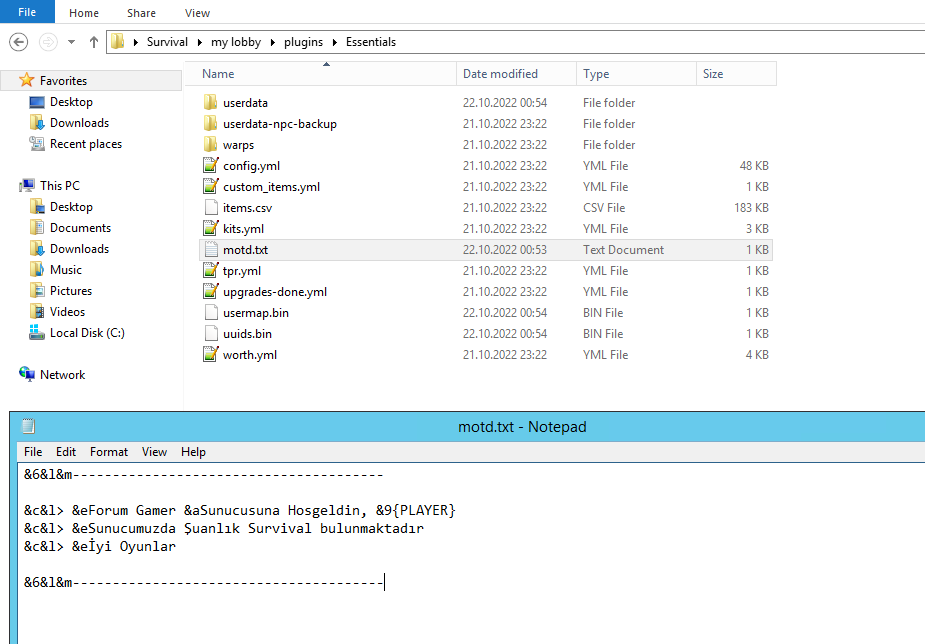Image resolution: width=925 pixels, height=644 pixels.
Task: Open Downloads under Favorites
Action: pos(79,123)
